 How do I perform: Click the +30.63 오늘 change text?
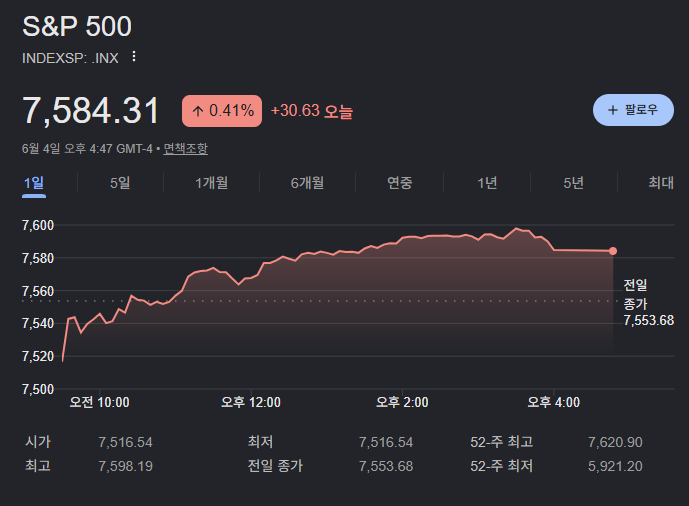click(x=312, y=111)
